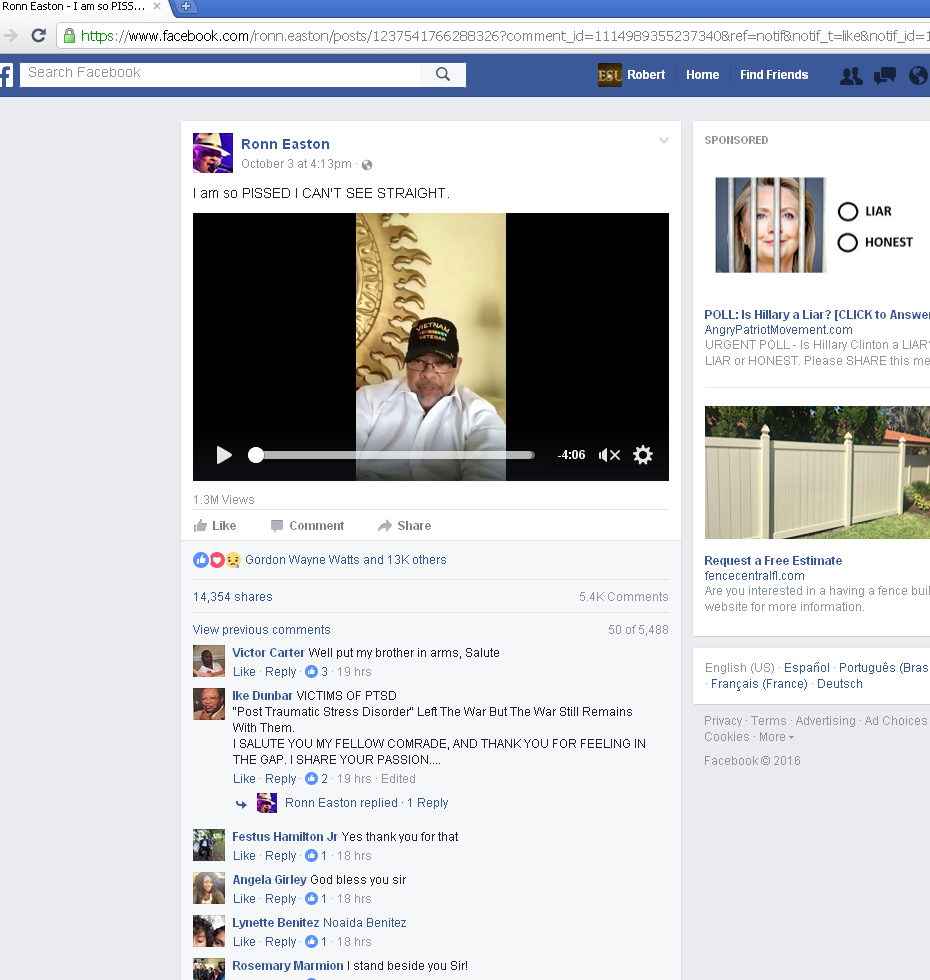Reload page using browser refresh icon
The width and height of the screenshot is (930, 980).
(x=39, y=36)
